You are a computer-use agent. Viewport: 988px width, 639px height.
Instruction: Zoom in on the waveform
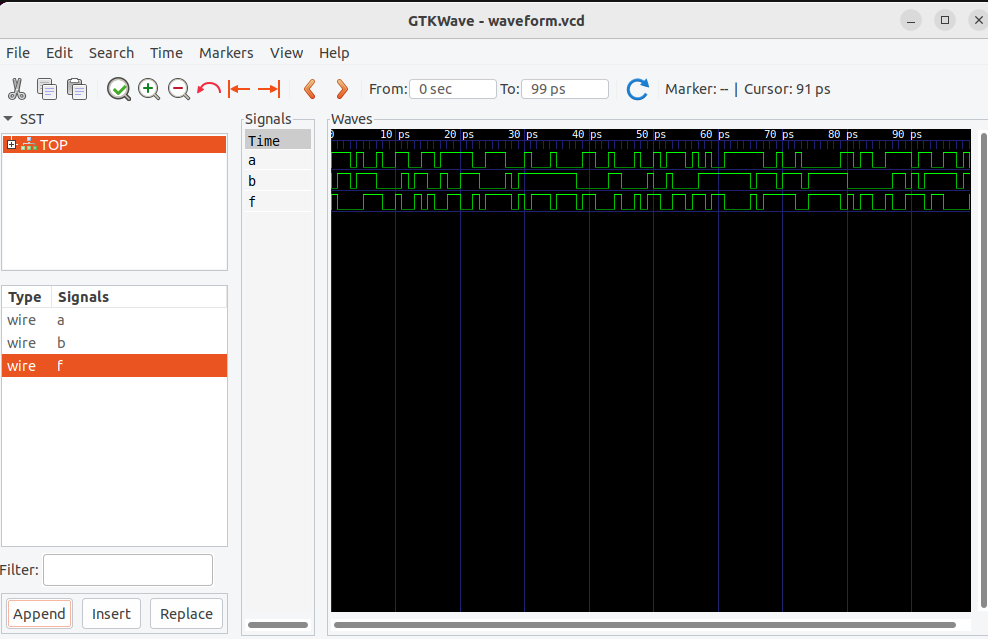(149, 88)
